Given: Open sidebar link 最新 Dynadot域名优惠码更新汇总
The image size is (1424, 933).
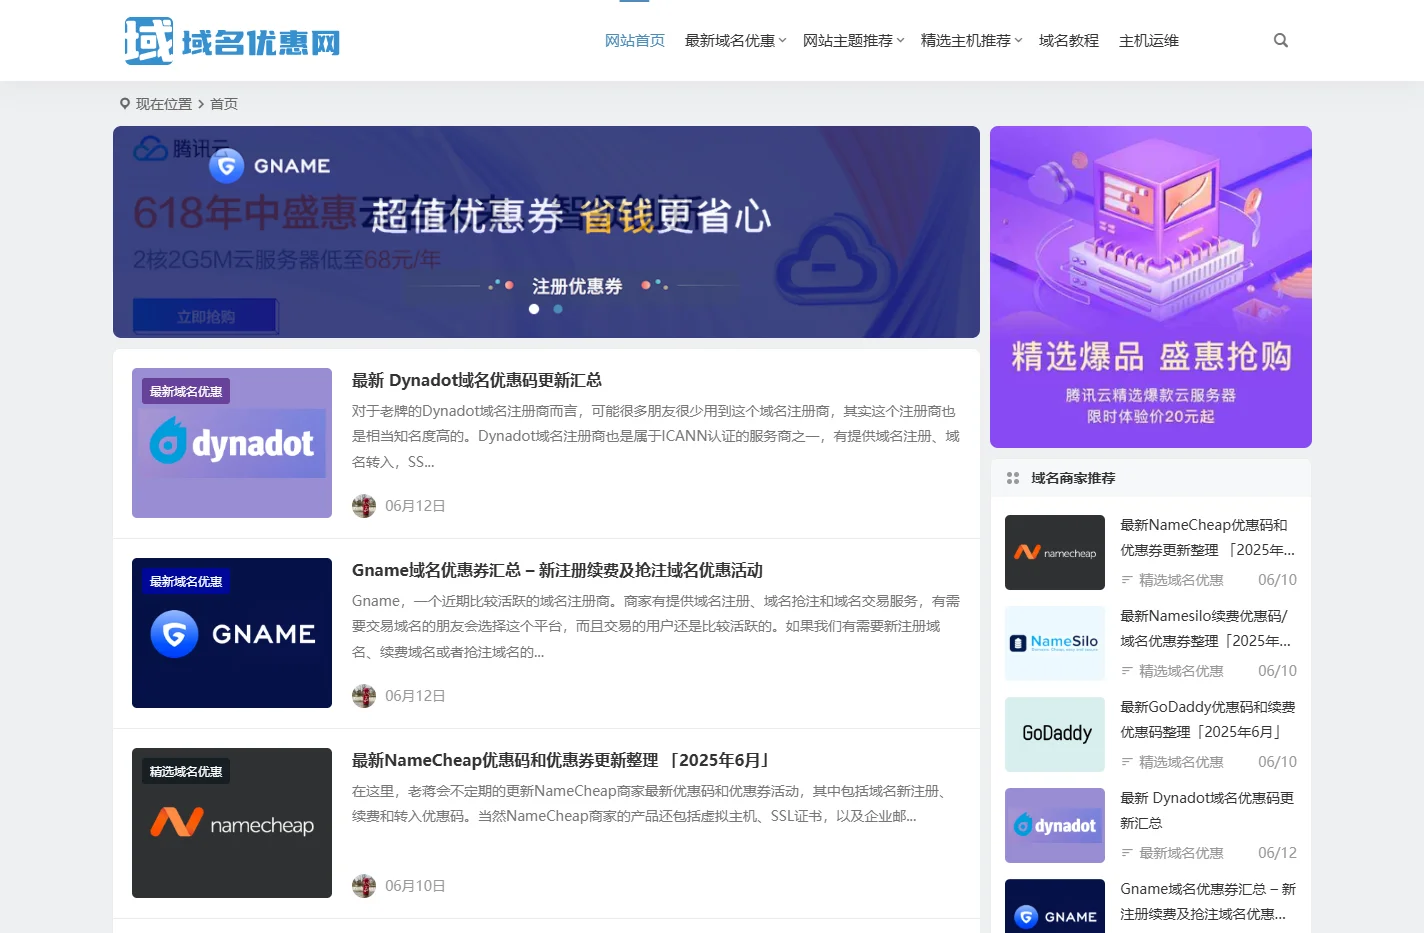Looking at the screenshot, I should (x=1207, y=810).
